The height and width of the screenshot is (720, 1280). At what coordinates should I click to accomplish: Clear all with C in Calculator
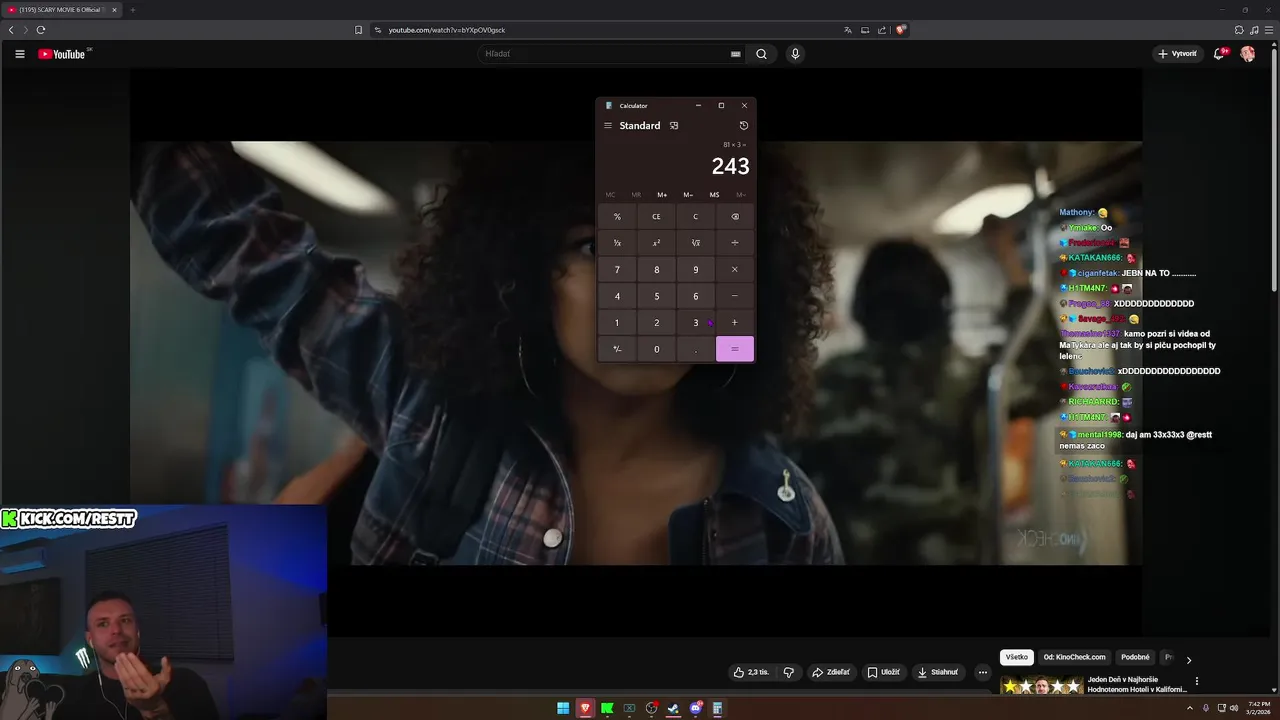pyautogui.click(x=696, y=217)
